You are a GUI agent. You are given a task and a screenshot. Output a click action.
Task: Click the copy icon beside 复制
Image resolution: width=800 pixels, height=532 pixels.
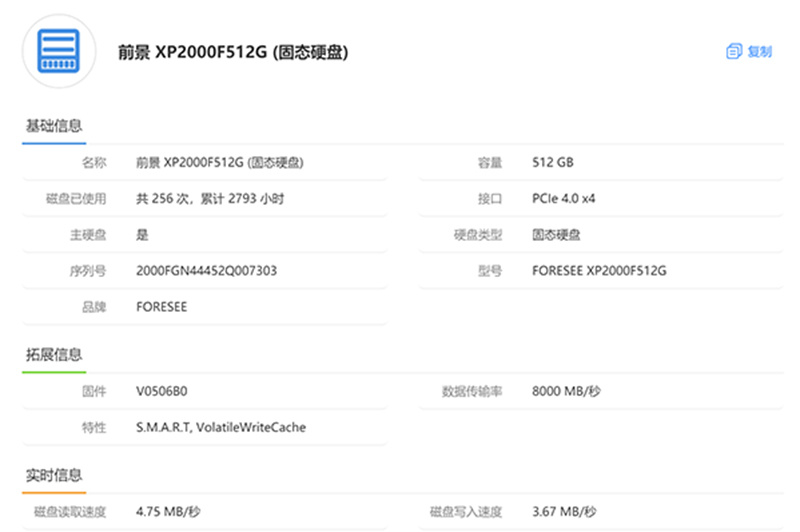[x=734, y=51]
